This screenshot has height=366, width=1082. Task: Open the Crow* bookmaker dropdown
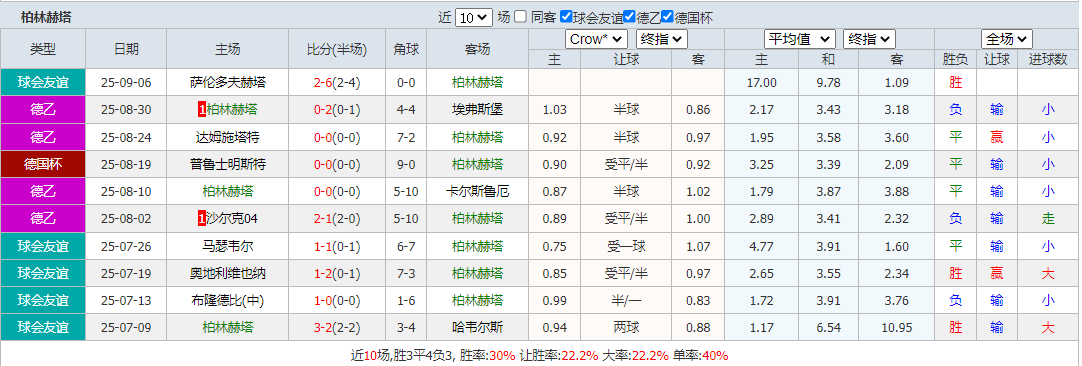click(596, 39)
